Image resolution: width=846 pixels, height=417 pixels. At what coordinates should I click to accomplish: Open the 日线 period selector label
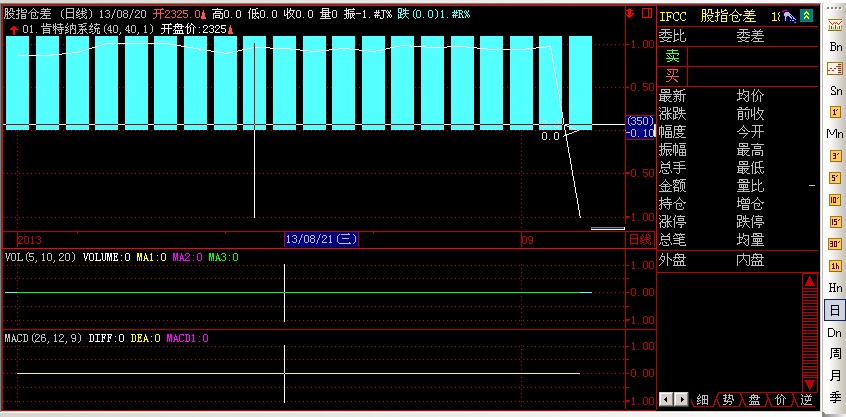639,240
